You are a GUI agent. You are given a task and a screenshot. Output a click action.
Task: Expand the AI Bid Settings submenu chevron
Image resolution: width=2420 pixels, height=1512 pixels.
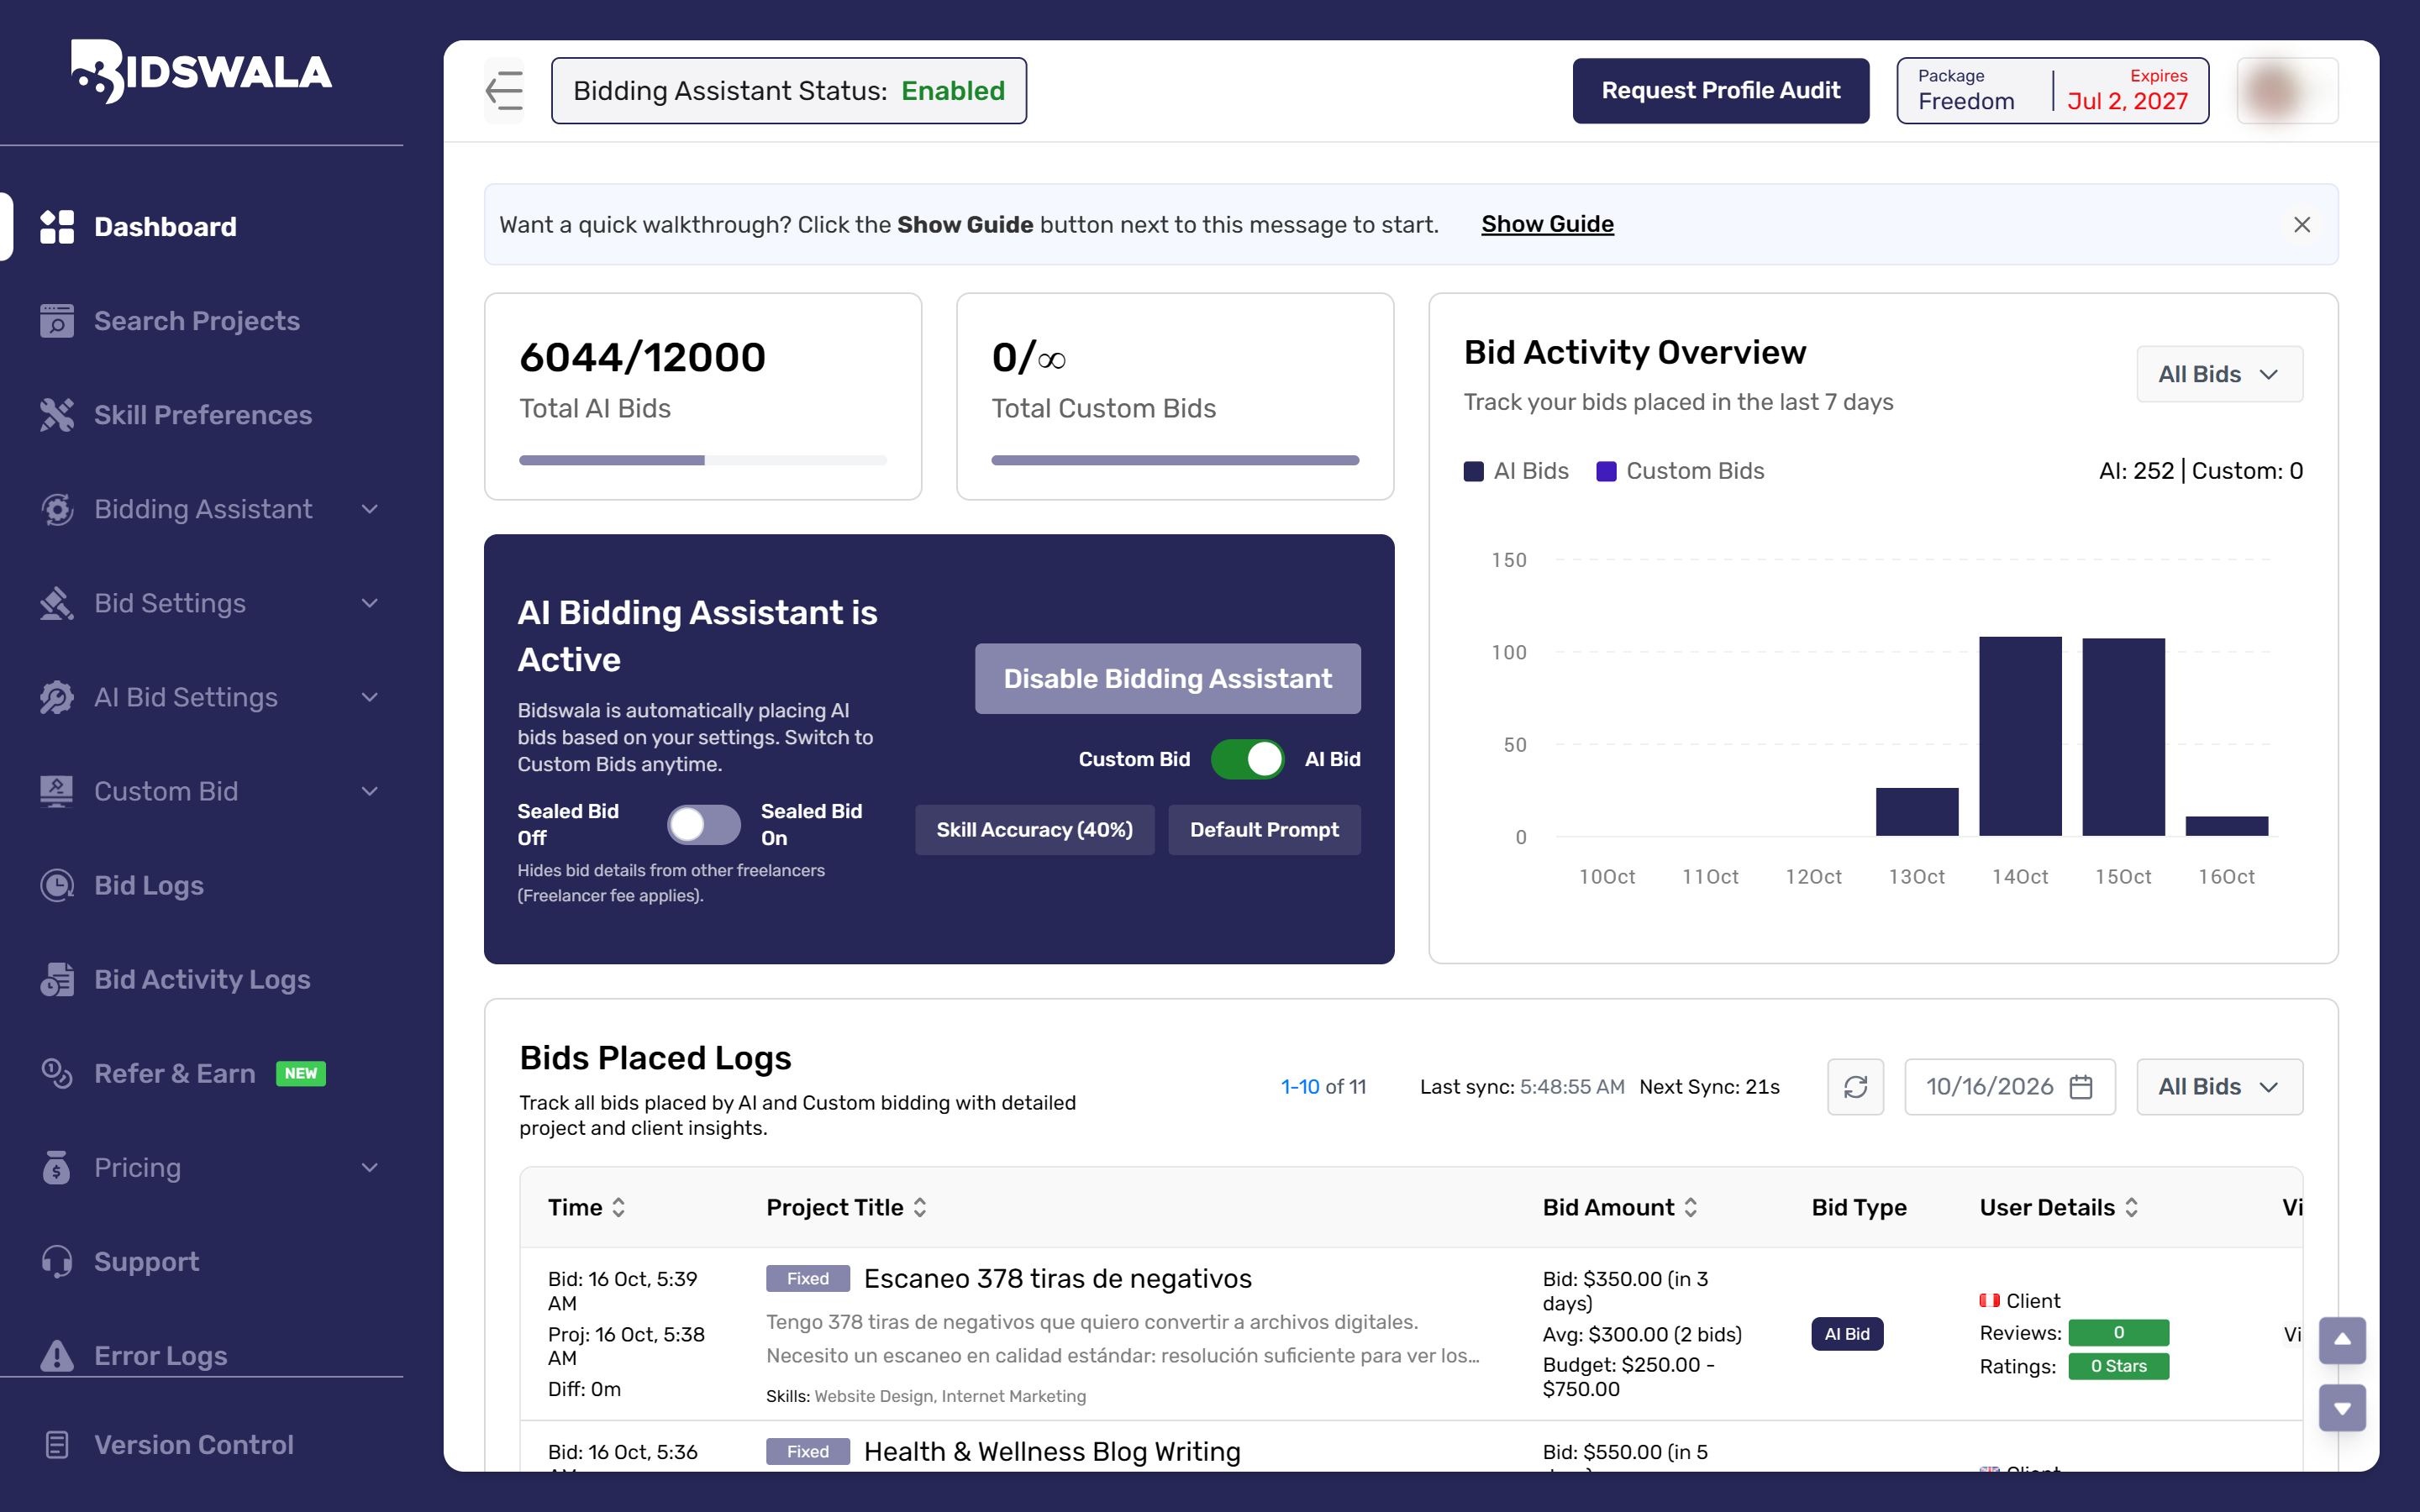pos(370,697)
